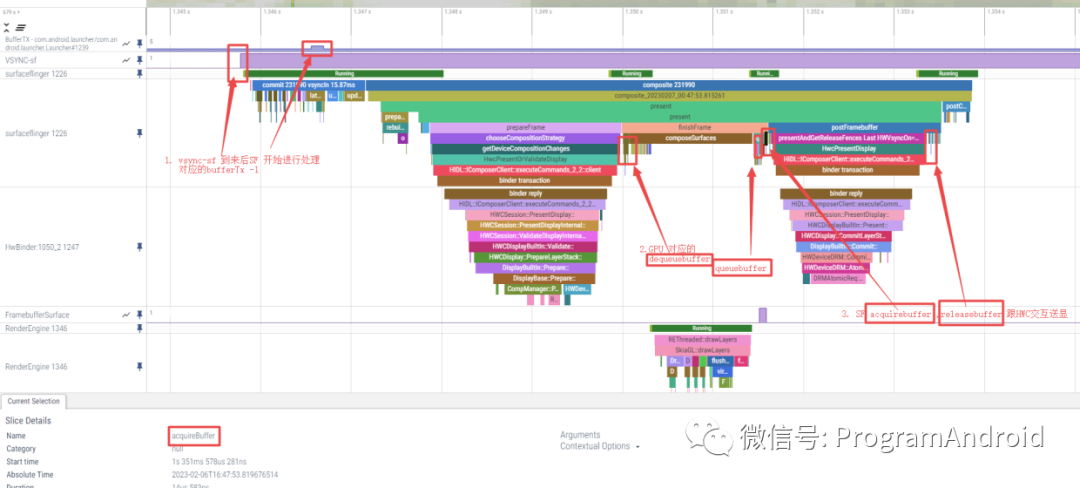Select the HwcPresentOrValidateDisplay slice
The height and width of the screenshot is (488, 1080).
[526, 159]
